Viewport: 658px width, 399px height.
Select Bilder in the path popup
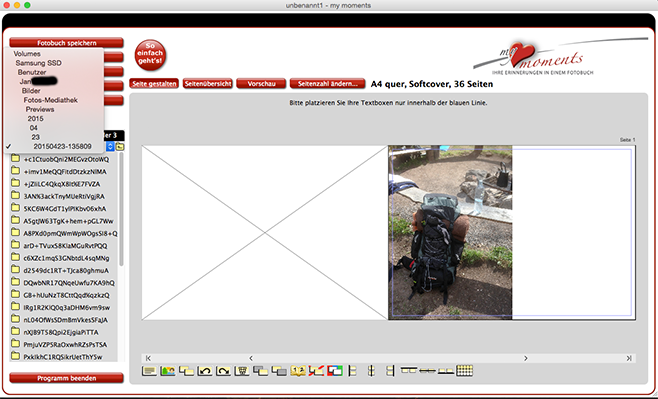pyautogui.click(x=31, y=91)
